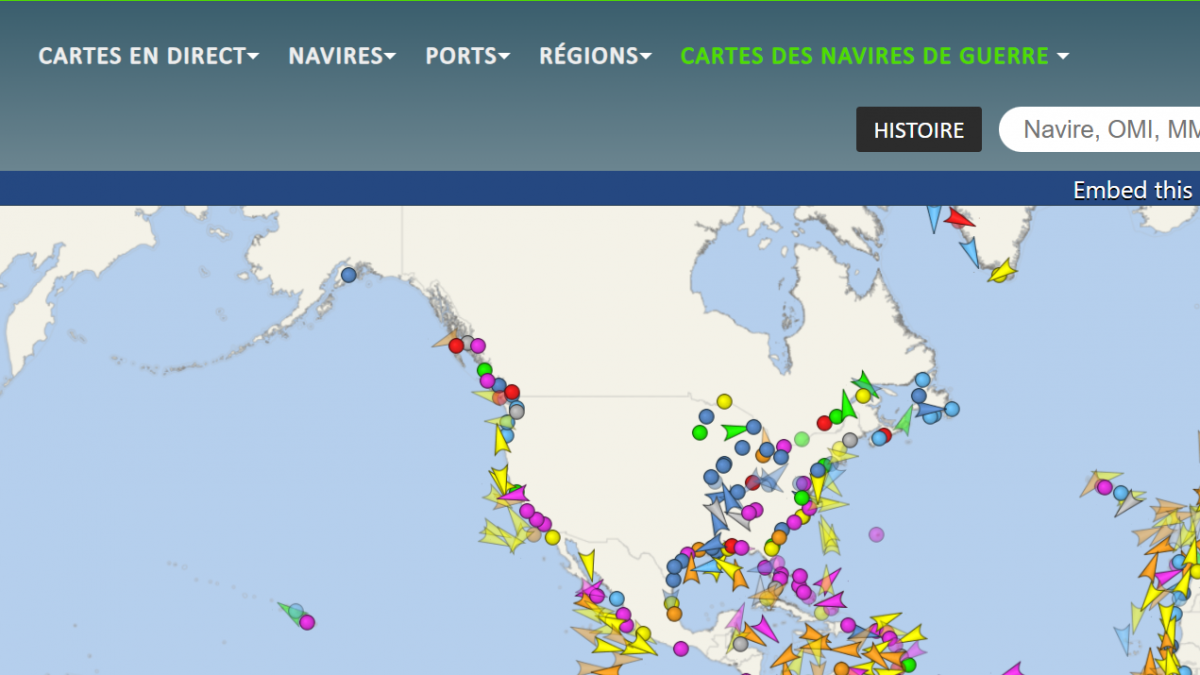The image size is (1200, 675).
Task: Click the isolated magenta marker in the Atlantic
Action: (x=877, y=534)
